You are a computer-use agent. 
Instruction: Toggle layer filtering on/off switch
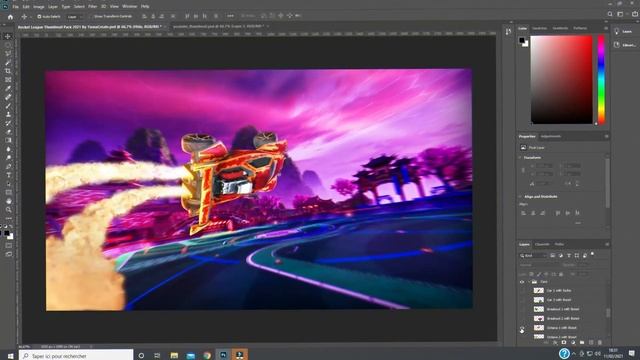593,254
